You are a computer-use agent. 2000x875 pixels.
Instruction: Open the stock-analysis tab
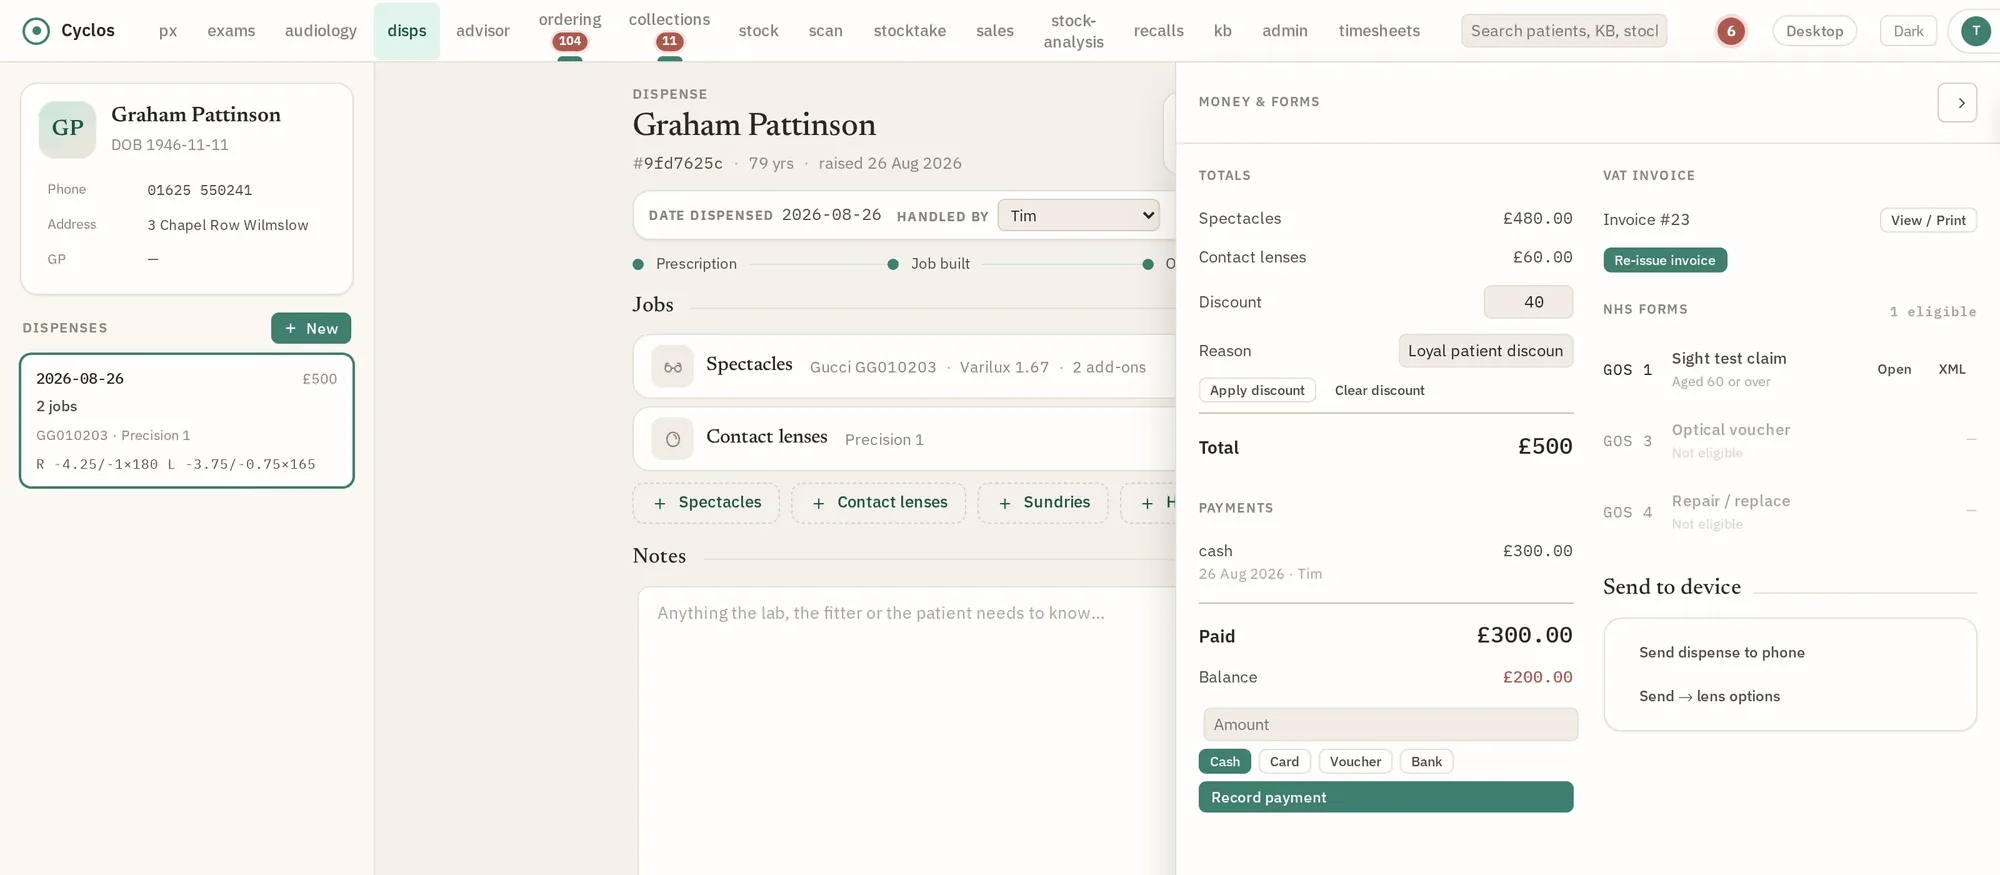[x=1073, y=31]
